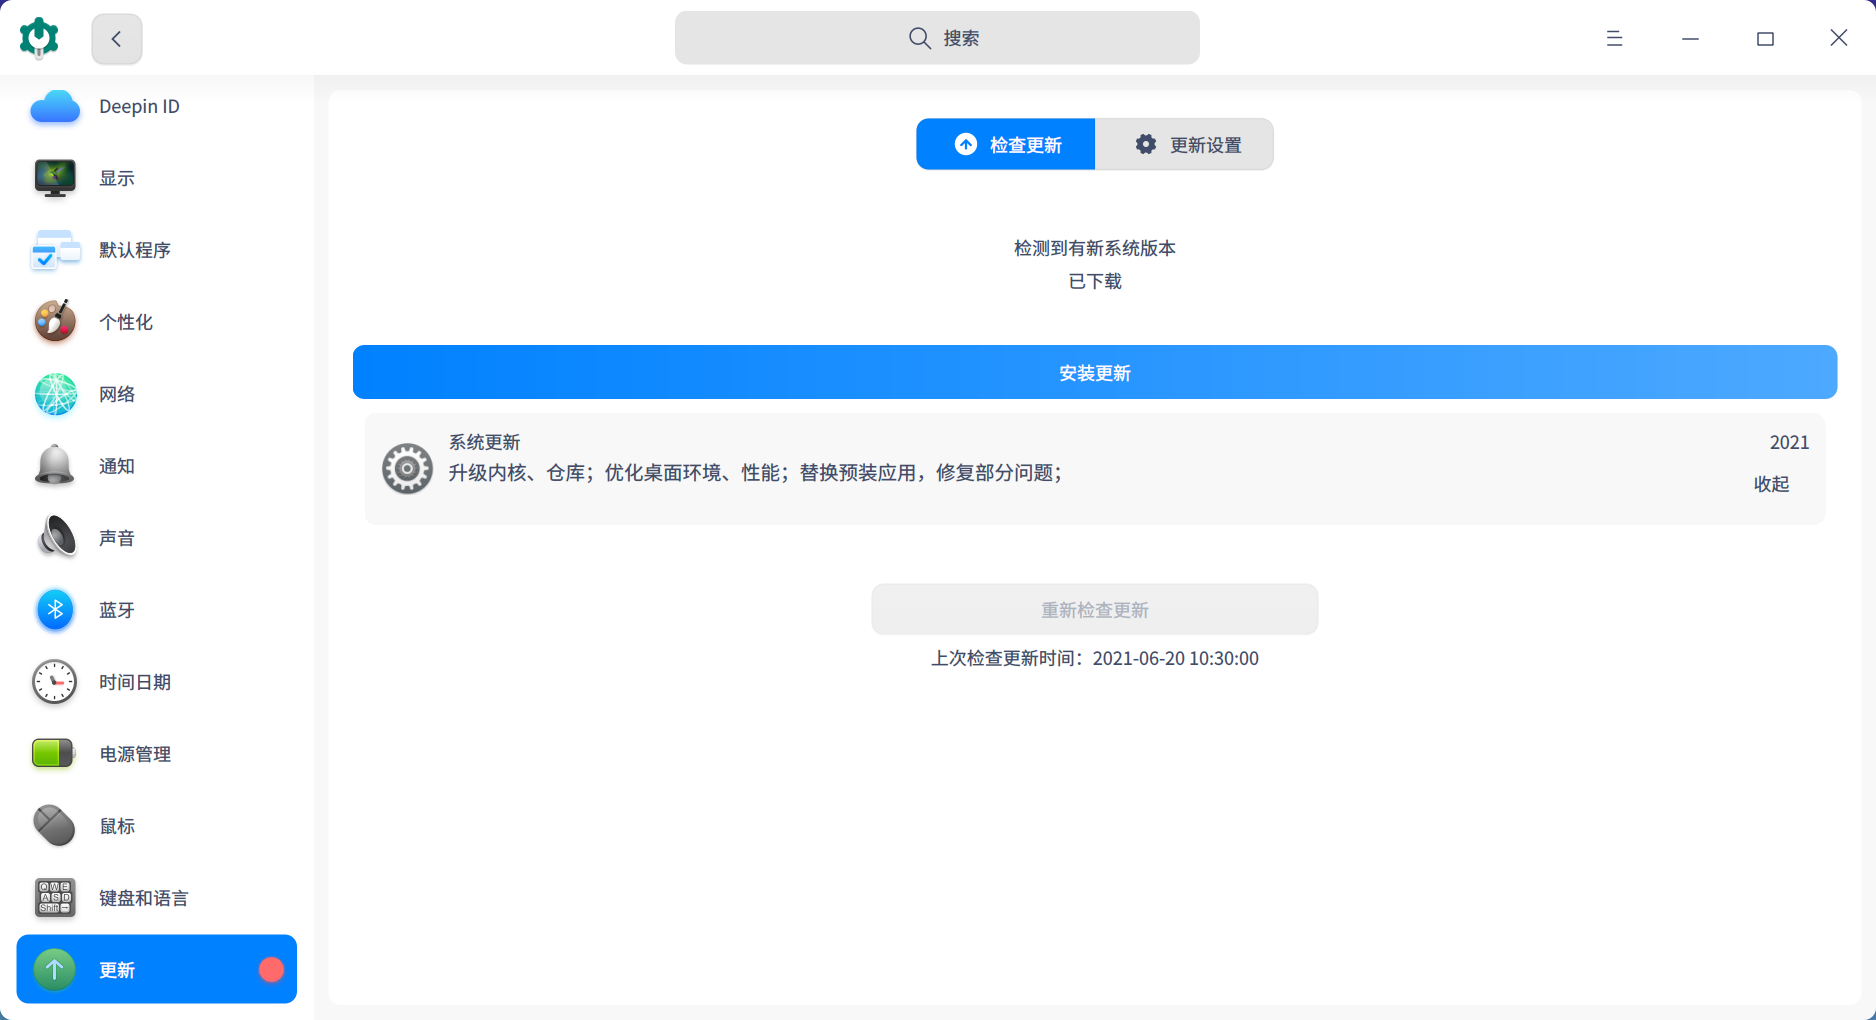Switch to the 更新设置 tab
Screen dimensions: 1876x1020
tap(1184, 144)
